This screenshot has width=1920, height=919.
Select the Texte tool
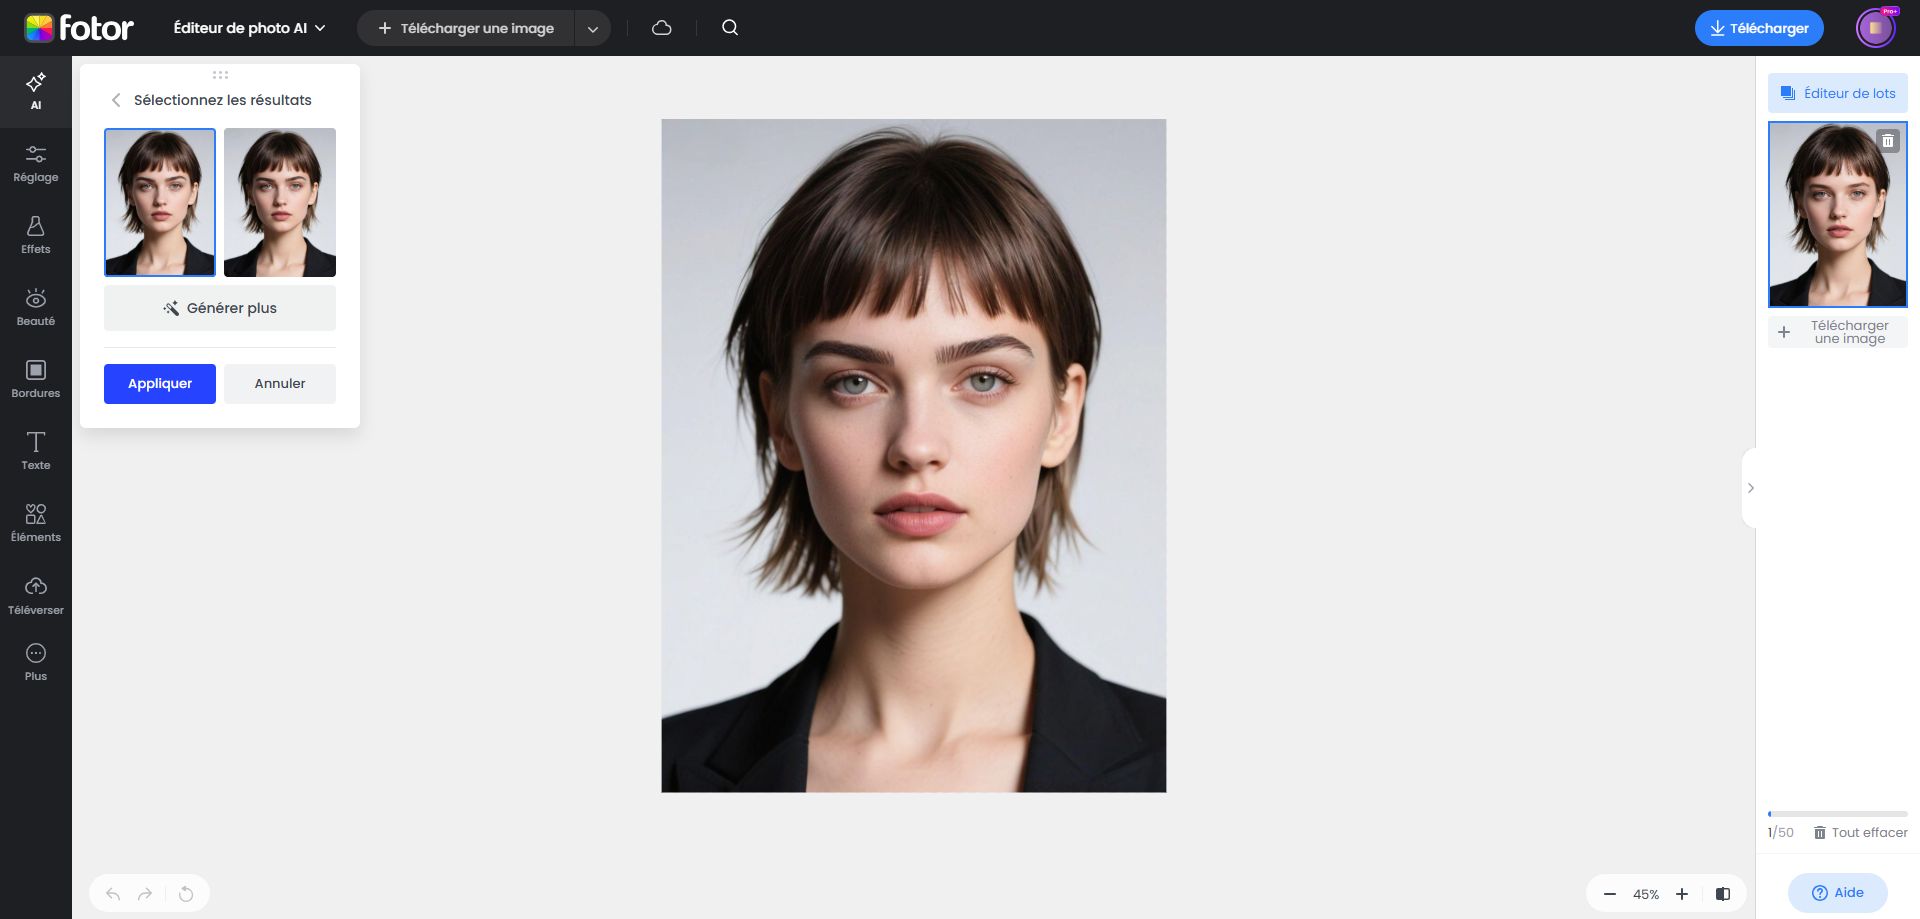point(35,451)
